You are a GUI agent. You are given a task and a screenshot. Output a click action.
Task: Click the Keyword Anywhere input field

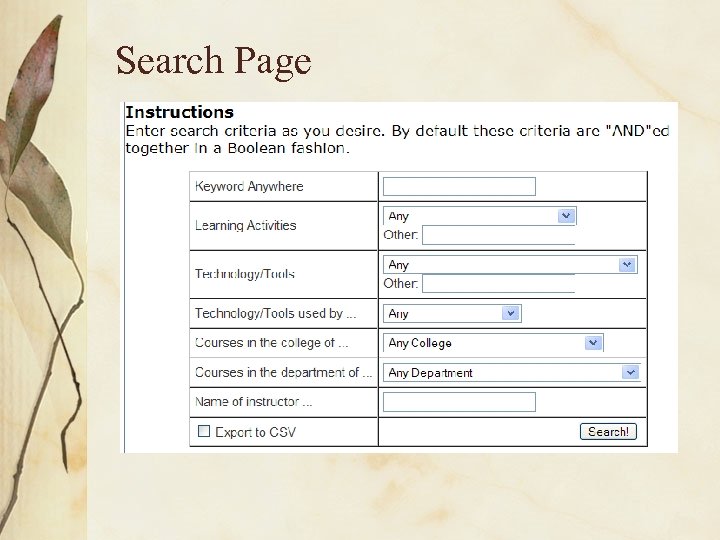(459, 186)
